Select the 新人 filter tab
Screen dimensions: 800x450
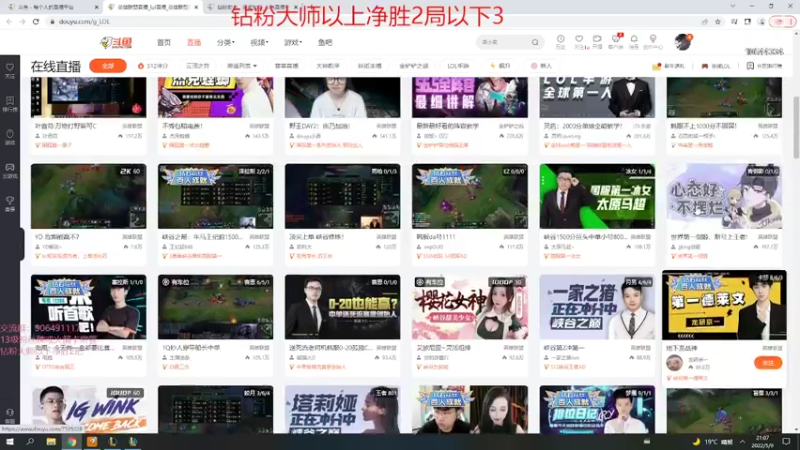pos(541,66)
